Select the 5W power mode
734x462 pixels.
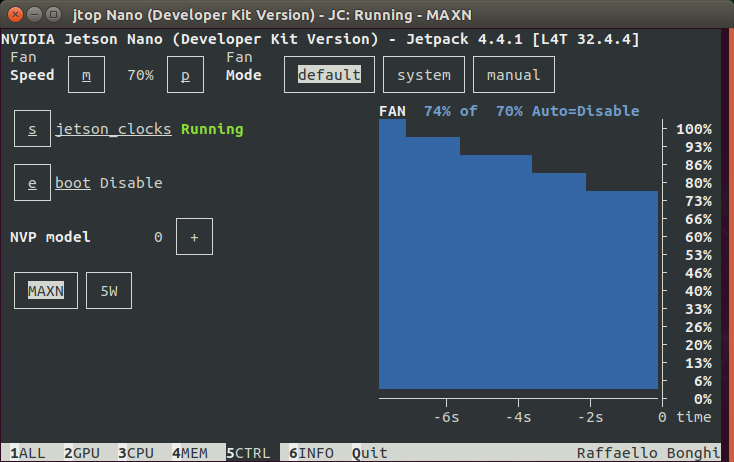coord(109,291)
